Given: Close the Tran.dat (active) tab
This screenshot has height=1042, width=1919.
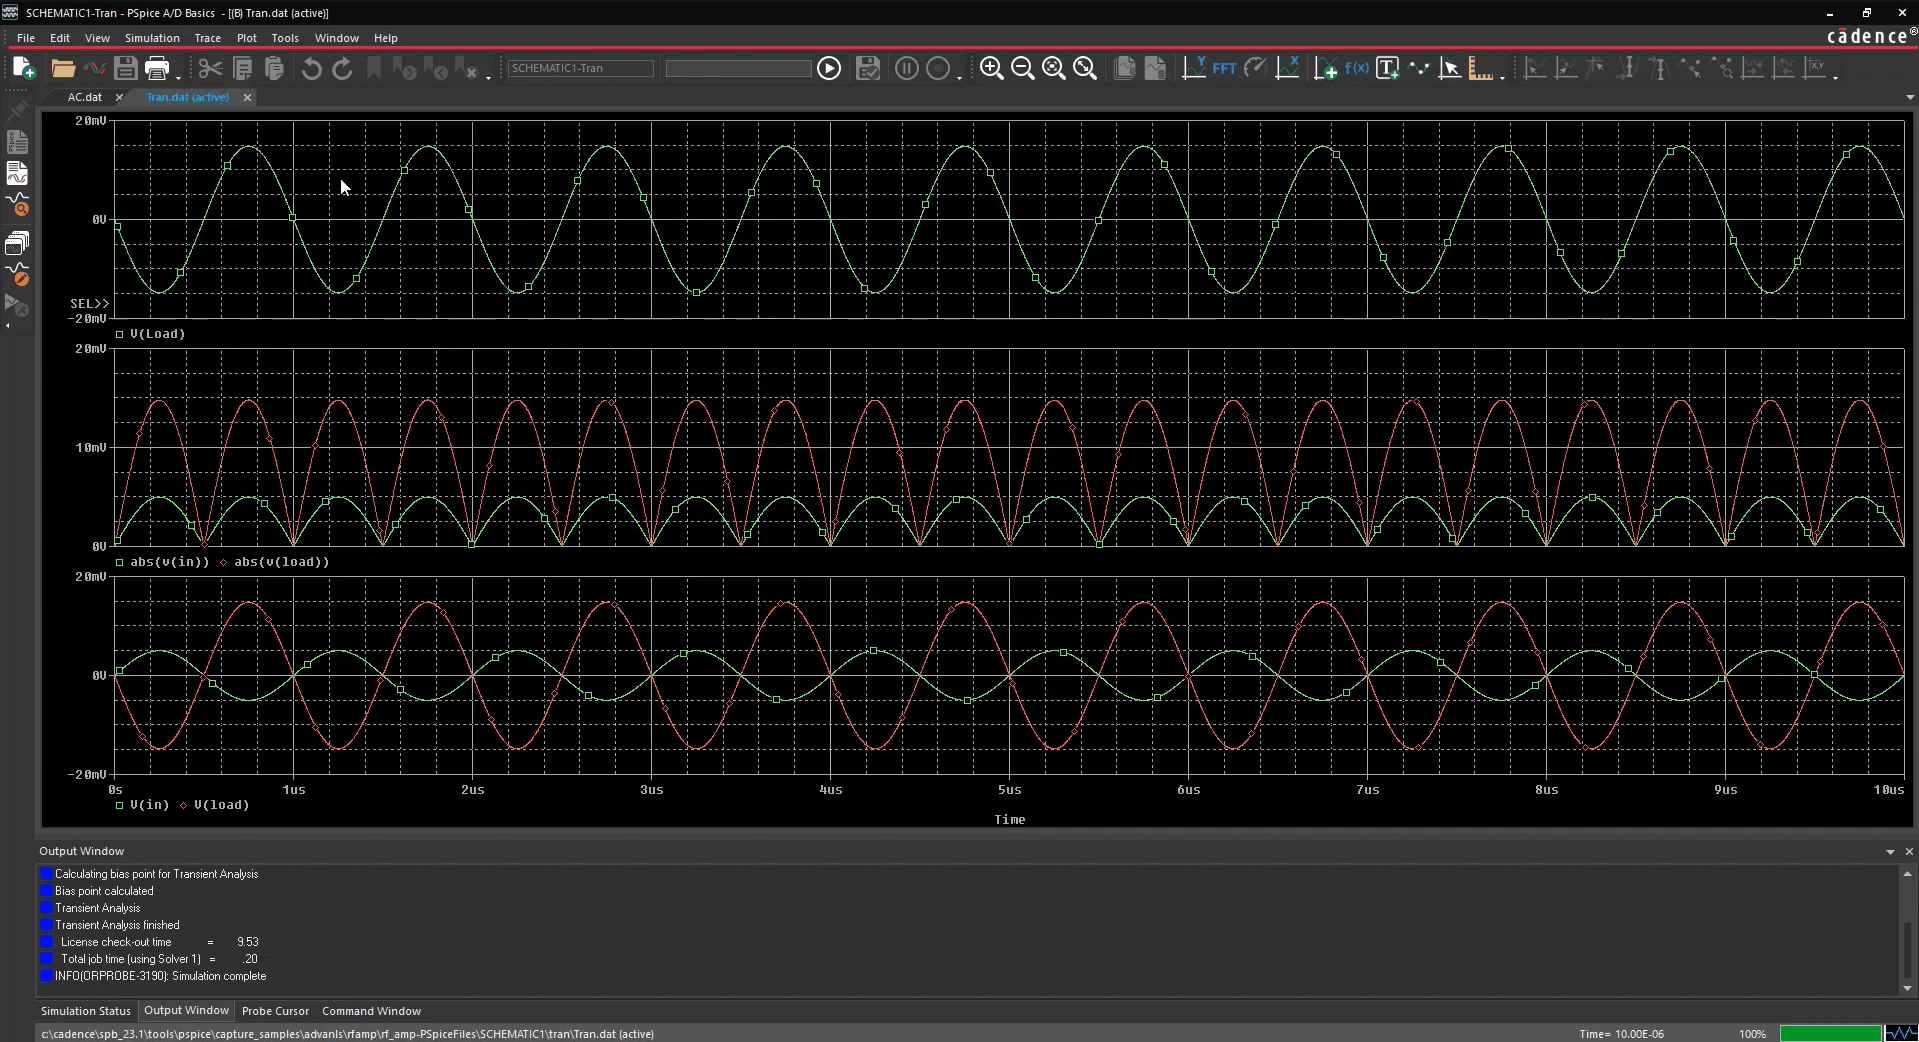Looking at the screenshot, I should click(x=247, y=97).
